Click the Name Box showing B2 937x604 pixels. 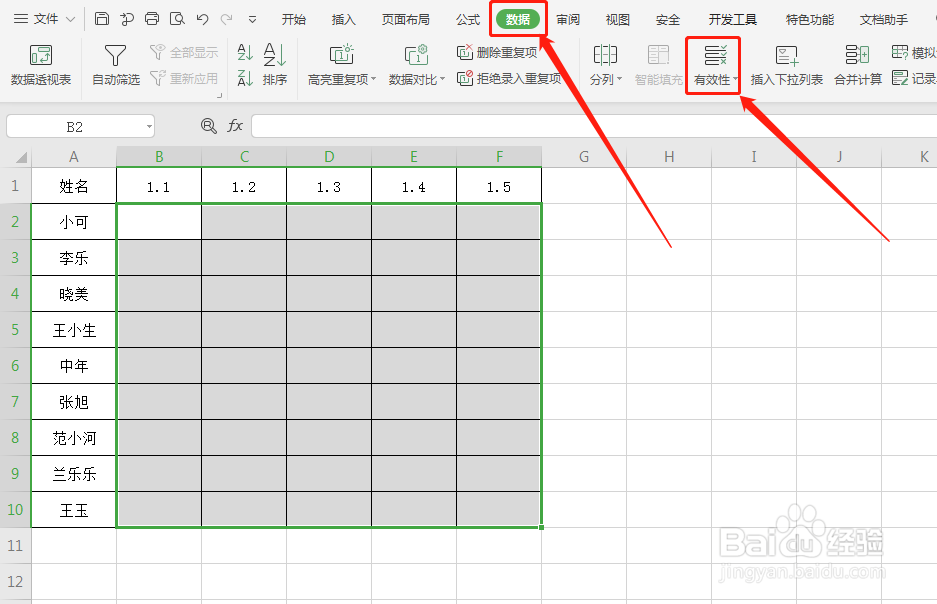(74, 127)
